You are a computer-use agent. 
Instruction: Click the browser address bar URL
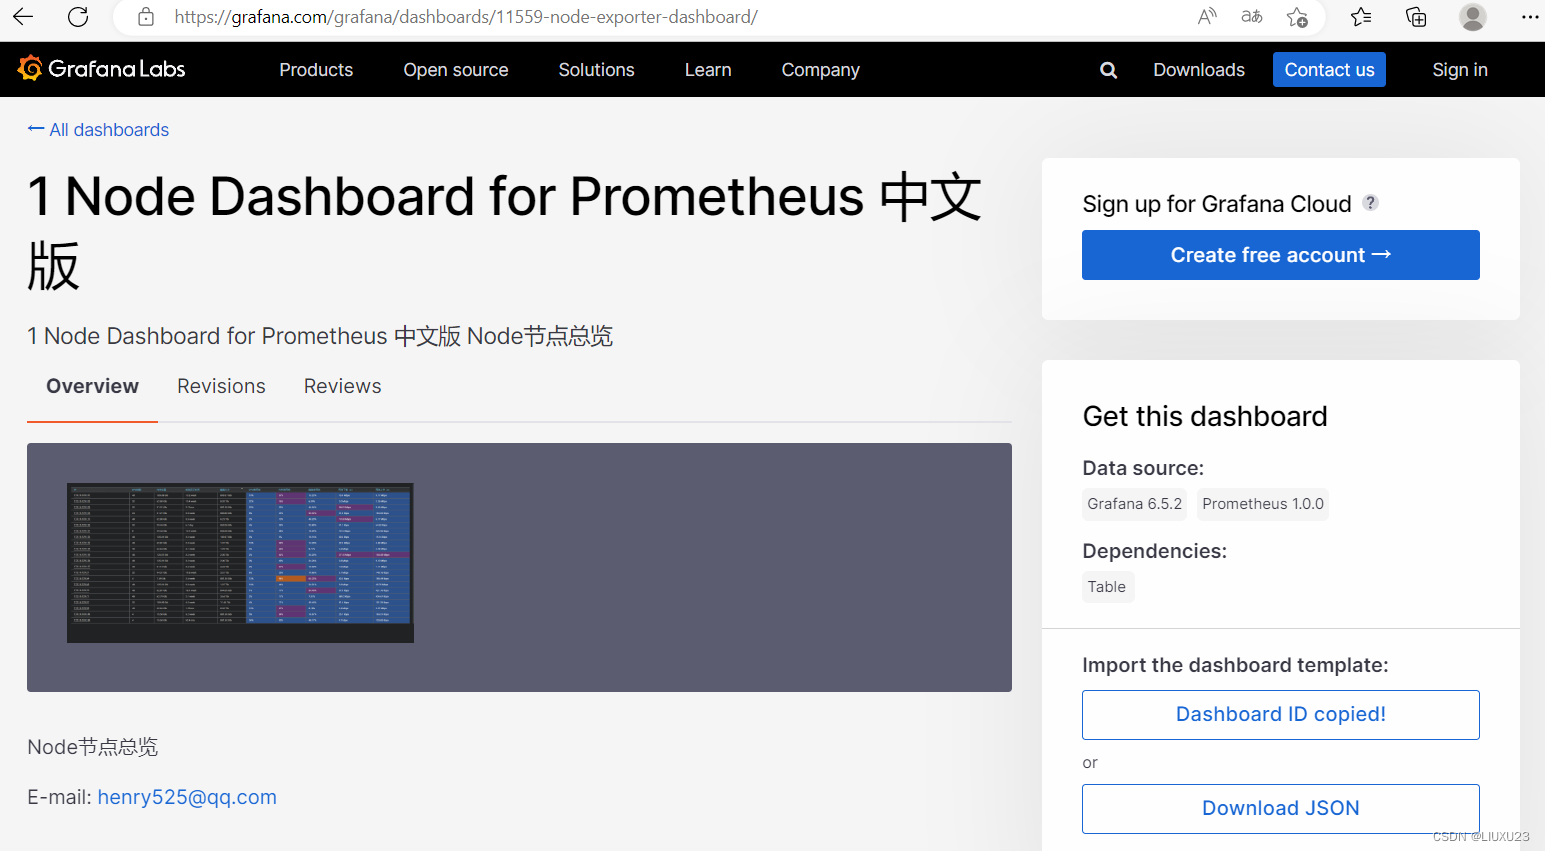pos(466,17)
